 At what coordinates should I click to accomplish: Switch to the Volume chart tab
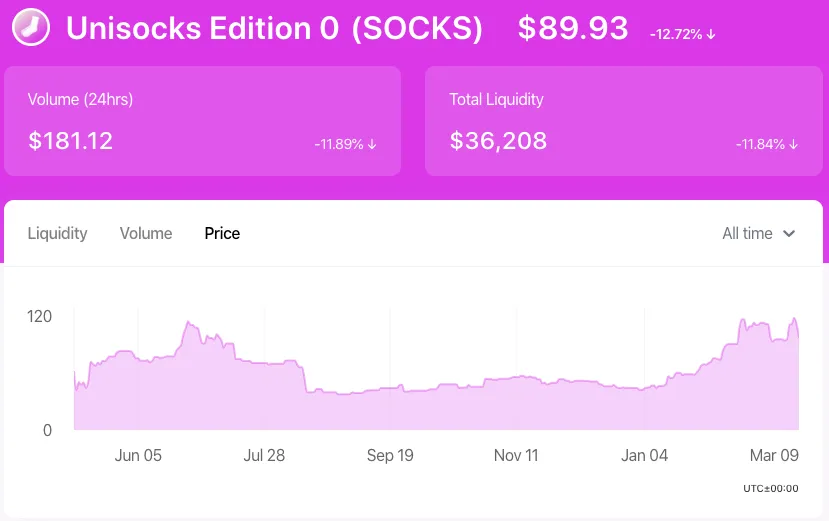(146, 233)
